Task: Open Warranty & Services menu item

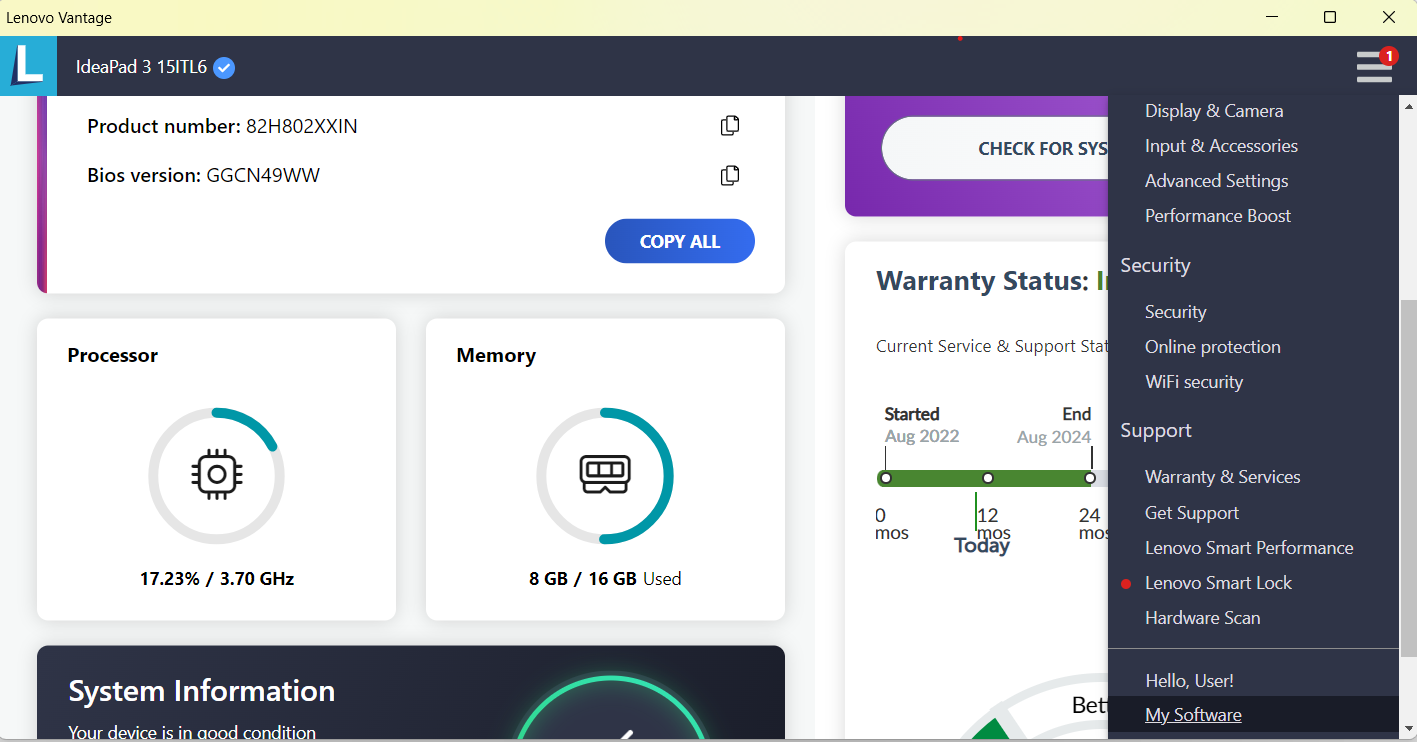Action: (x=1222, y=477)
